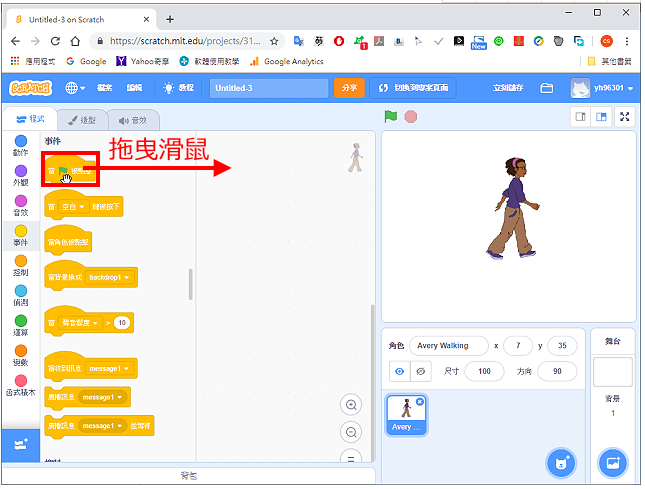Select the purple Looks category circle
Screen dimensions: 645x489
21,171
